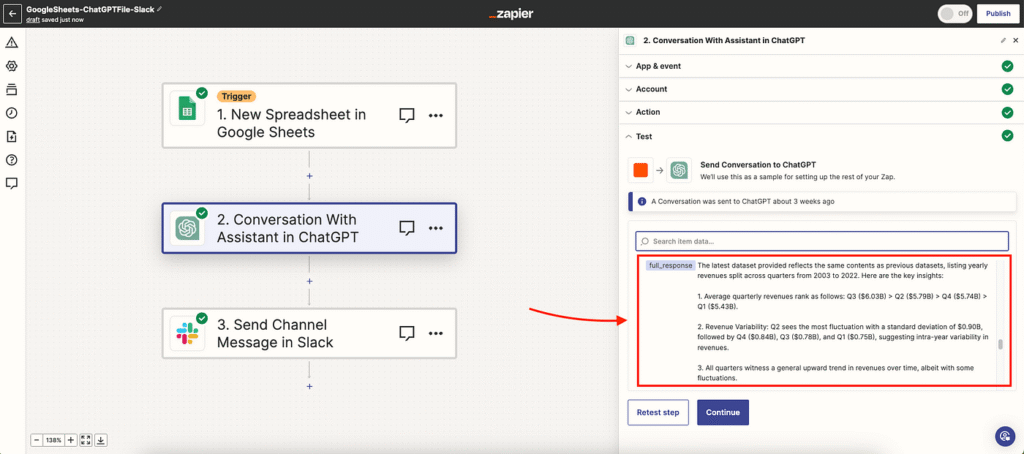The width and height of the screenshot is (1024, 454).
Task: Click the Slack app icon in step 3
Action: 187,333
